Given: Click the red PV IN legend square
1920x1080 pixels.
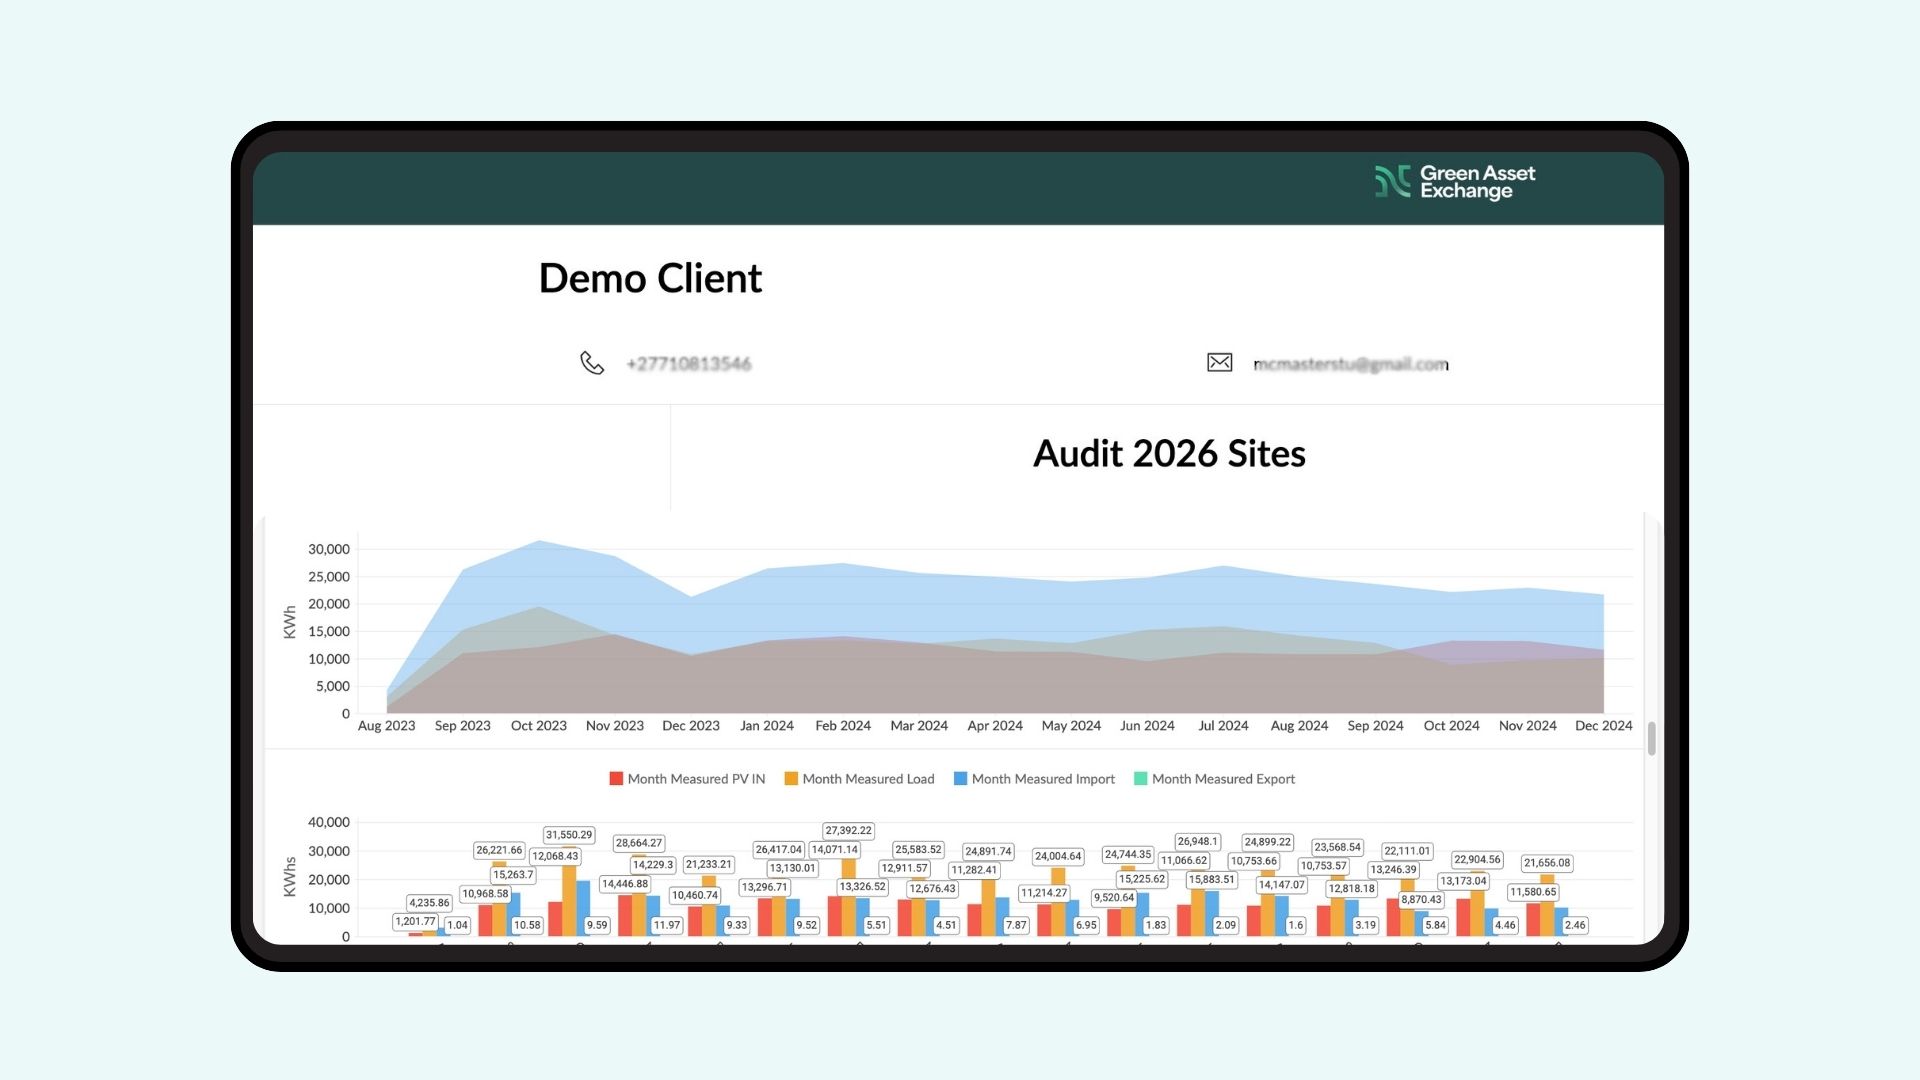Looking at the screenshot, I should [x=616, y=779].
